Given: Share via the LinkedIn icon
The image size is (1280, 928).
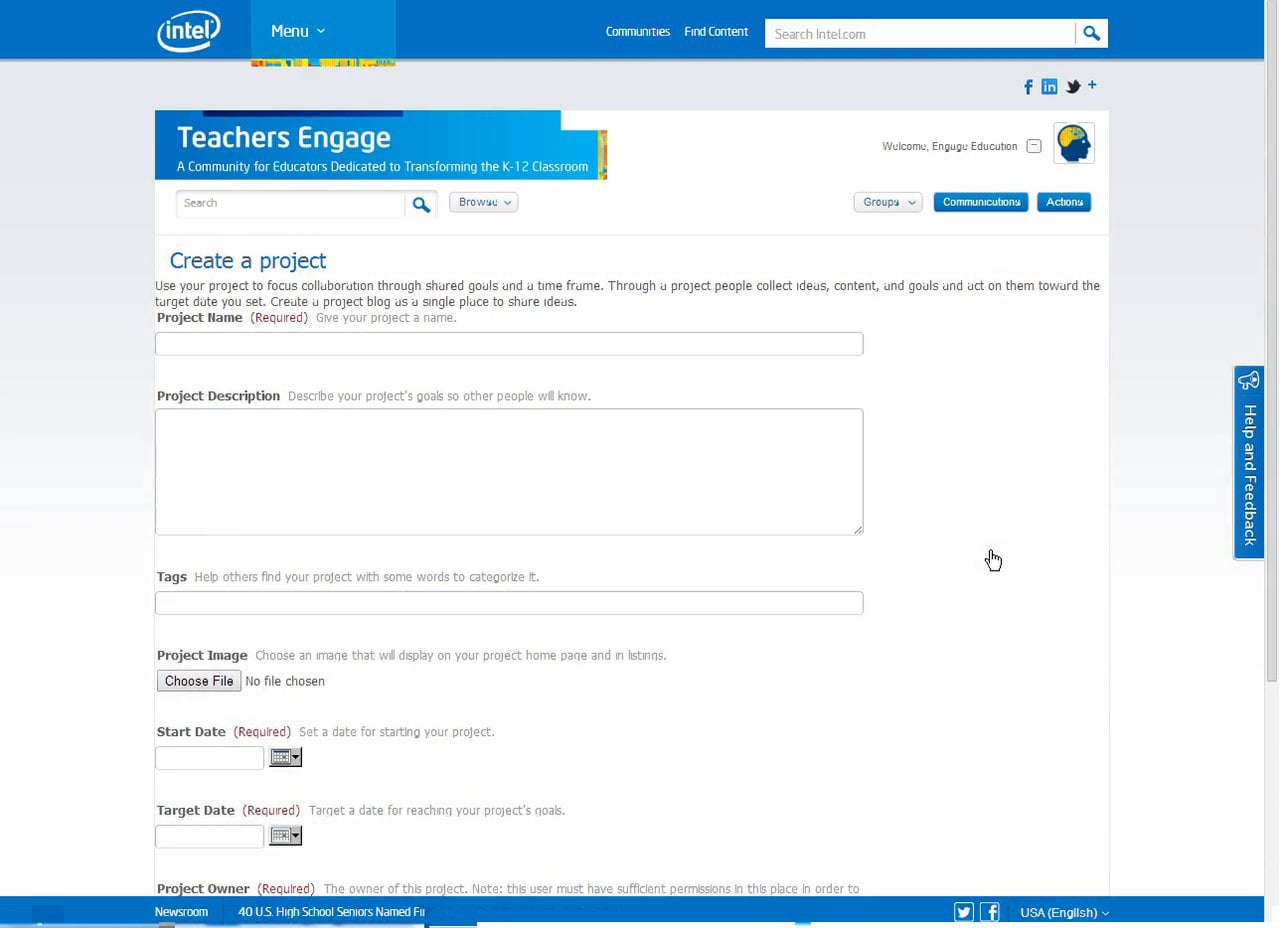Looking at the screenshot, I should (1049, 87).
